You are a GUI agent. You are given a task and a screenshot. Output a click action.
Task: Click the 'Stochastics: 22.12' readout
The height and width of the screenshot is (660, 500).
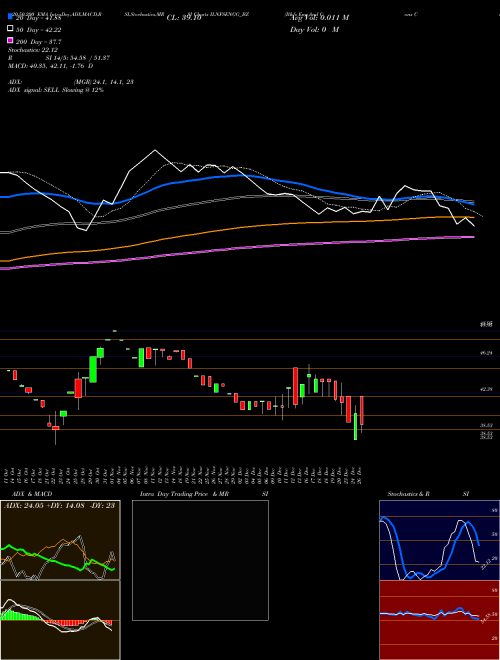(33, 50)
